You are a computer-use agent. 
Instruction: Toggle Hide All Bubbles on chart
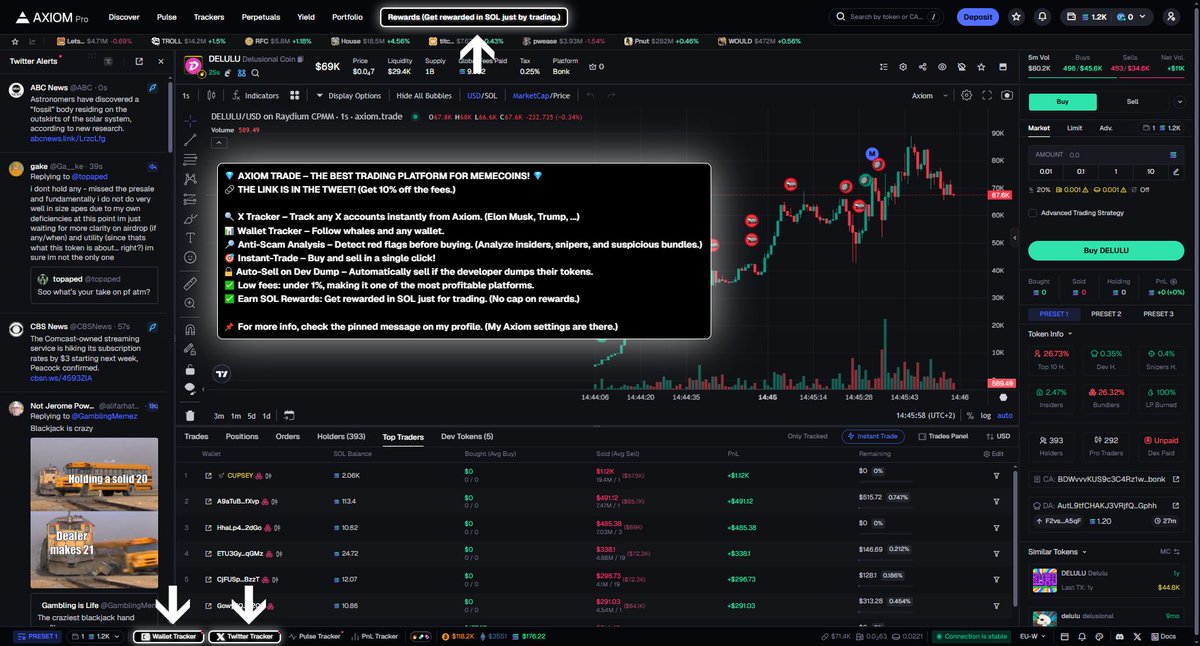coord(424,96)
